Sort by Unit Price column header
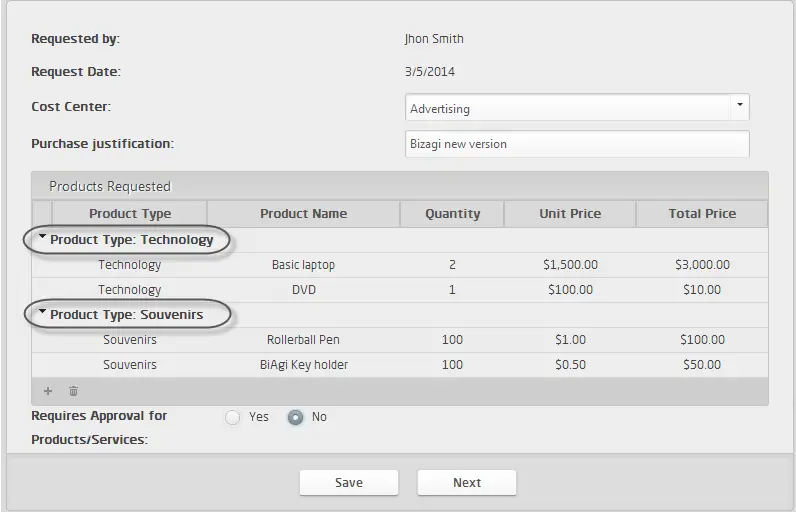 pos(570,214)
